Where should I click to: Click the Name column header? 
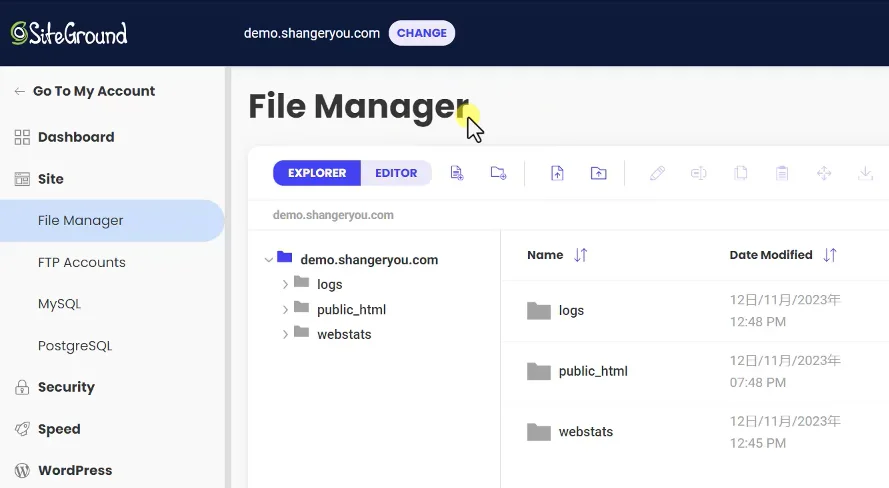(x=545, y=255)
